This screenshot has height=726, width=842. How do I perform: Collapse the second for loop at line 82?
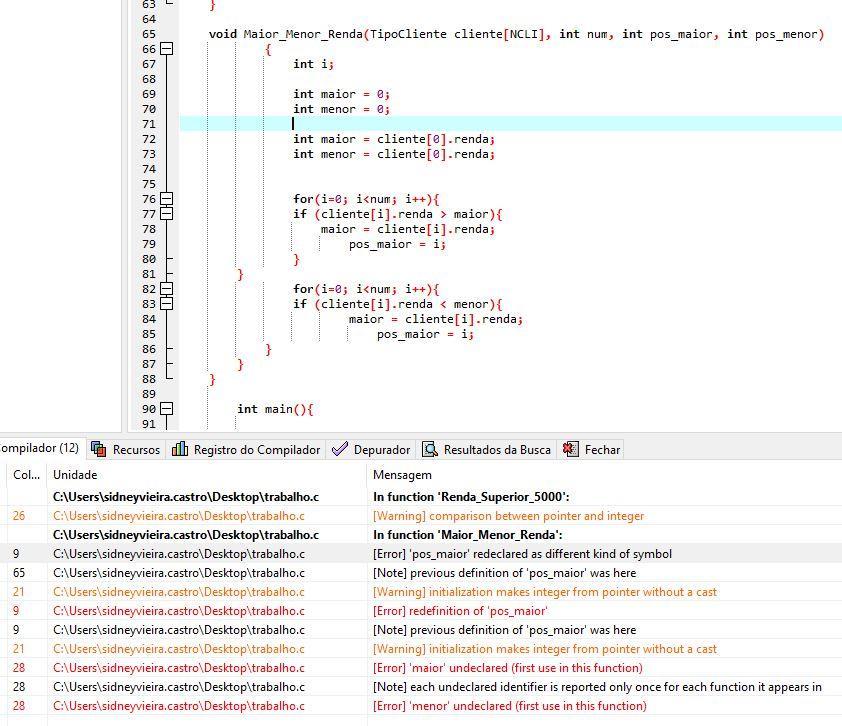tap(167, 289)
